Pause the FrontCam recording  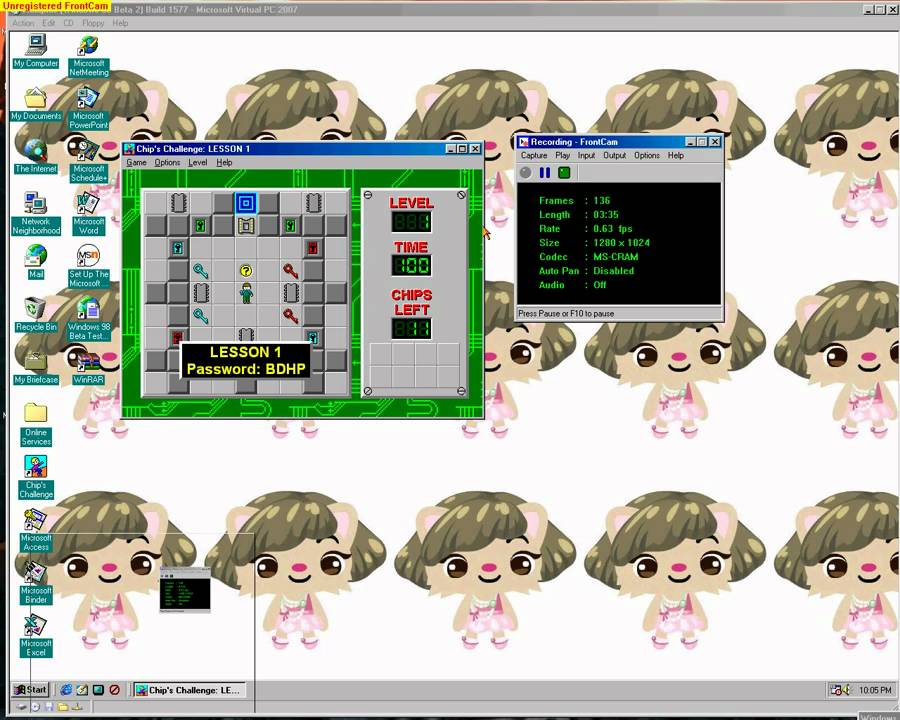[545, 173]
